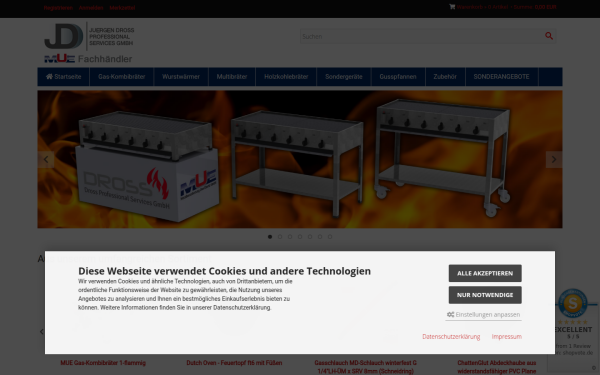600x375 pixels.
Task: Go to previous banner slide arrow
Action: click(x=46, y=159)
